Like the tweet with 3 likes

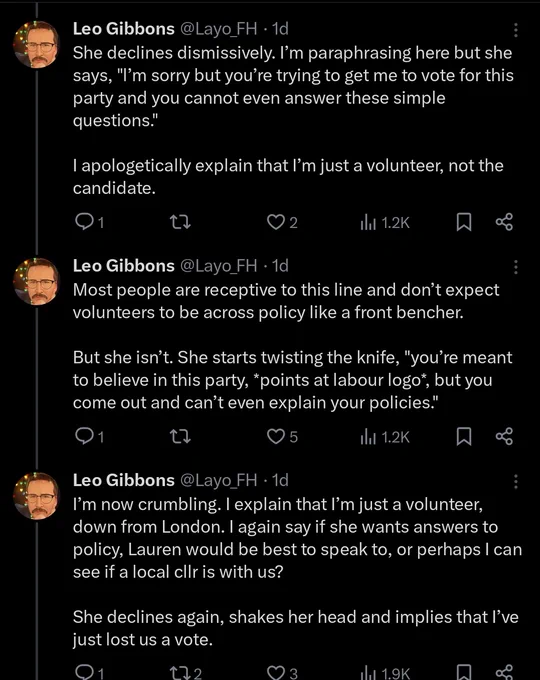pos(282,673)
